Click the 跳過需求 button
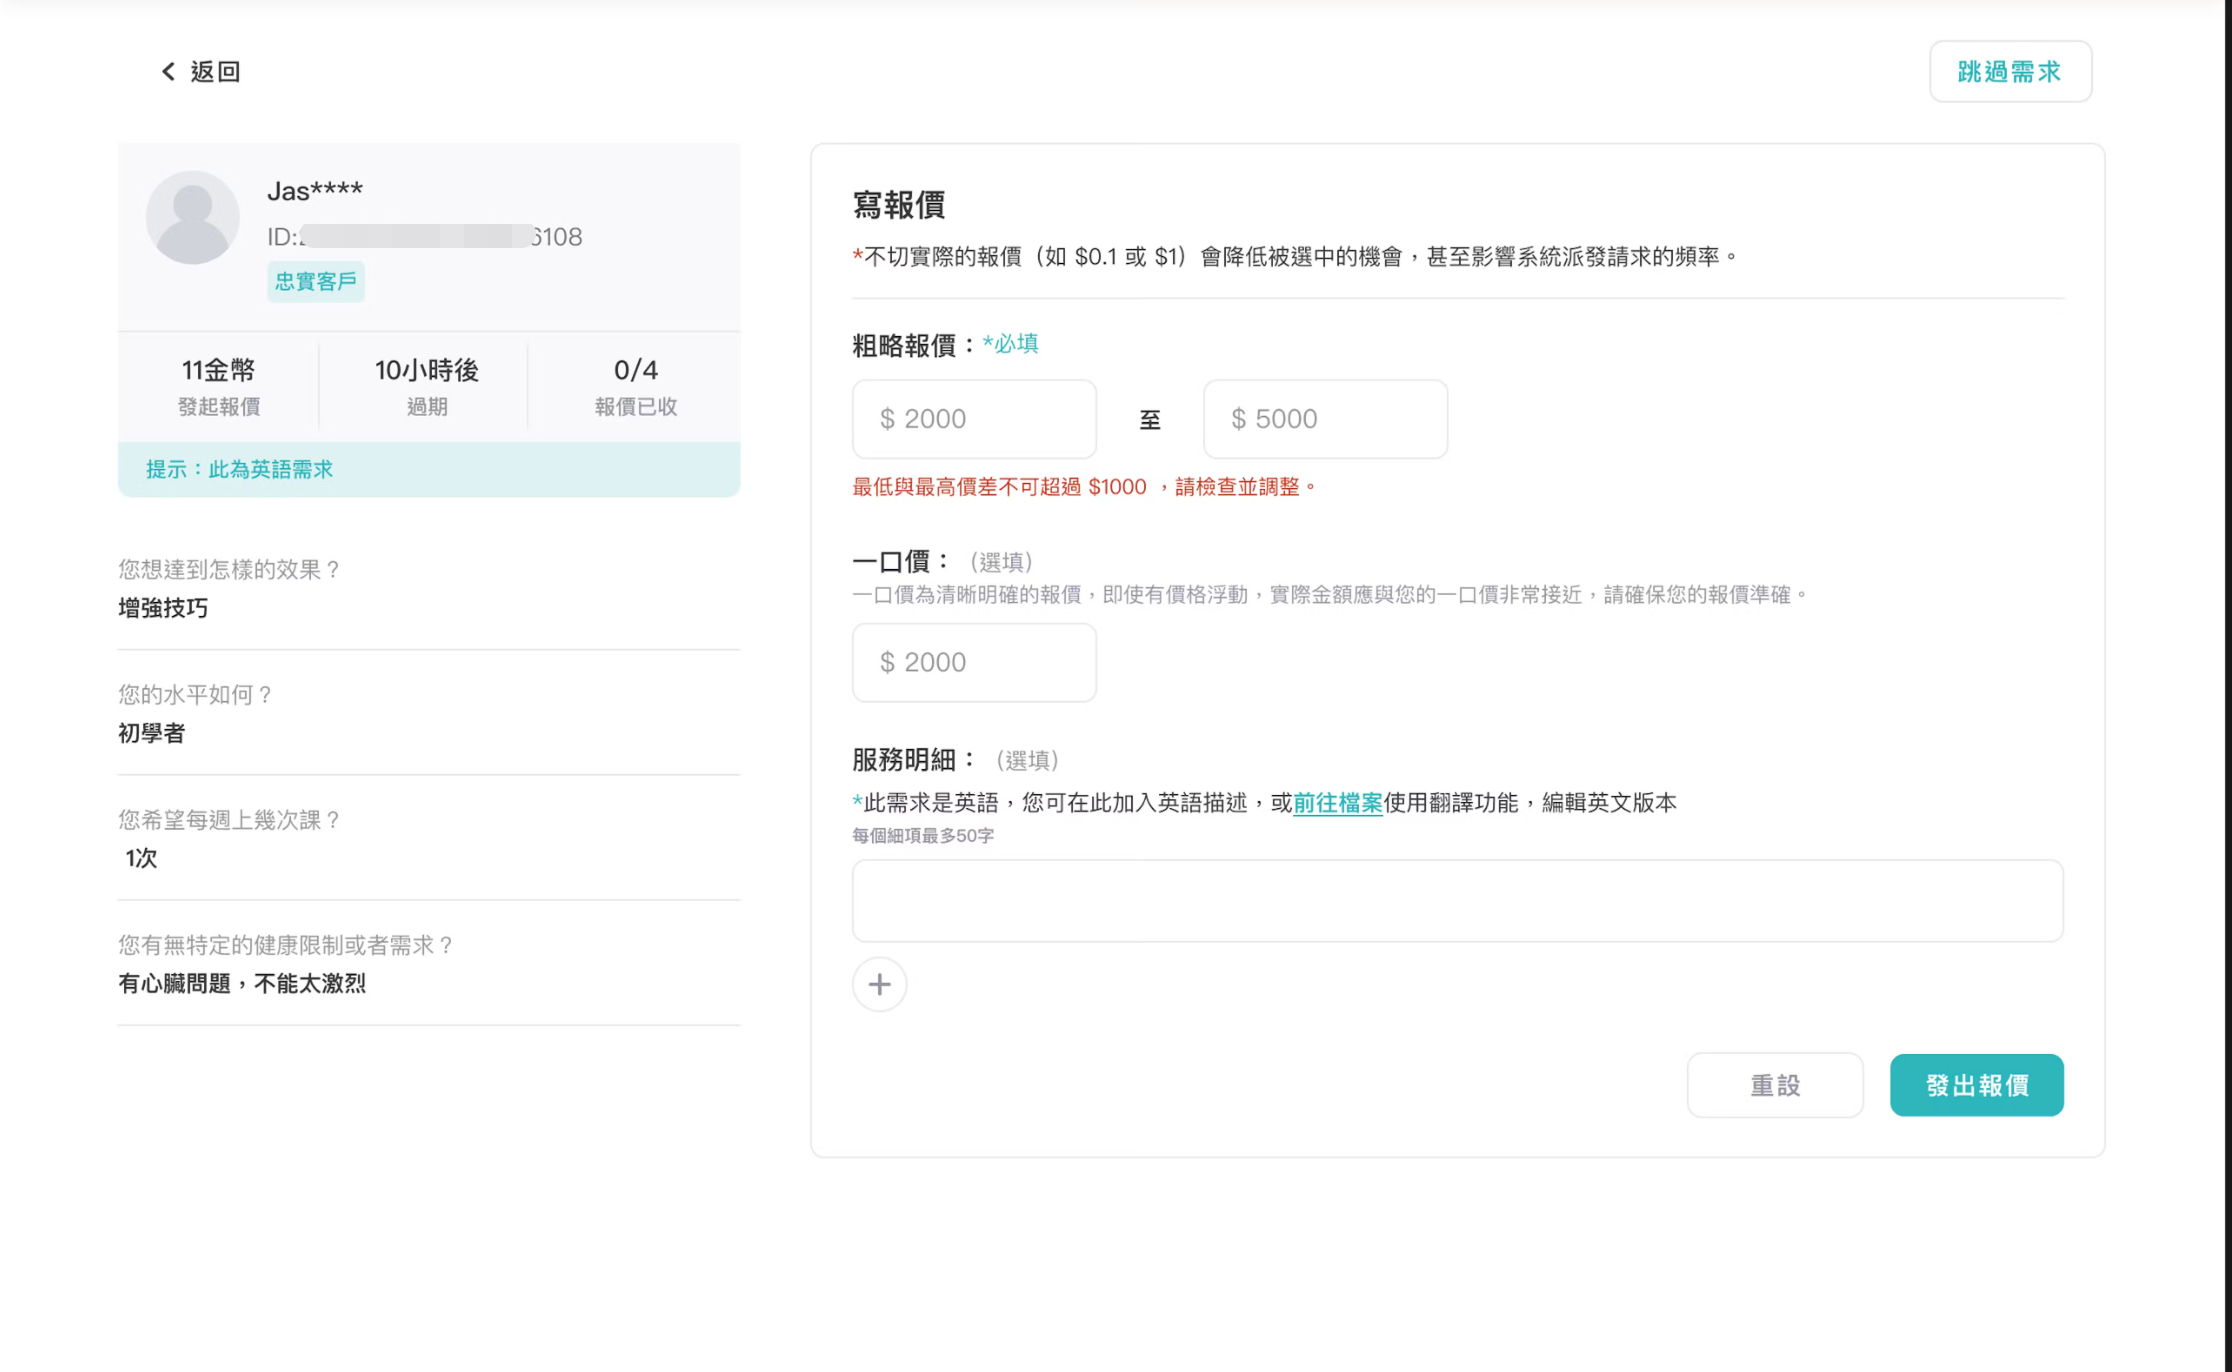 [x=2010, y=72]
